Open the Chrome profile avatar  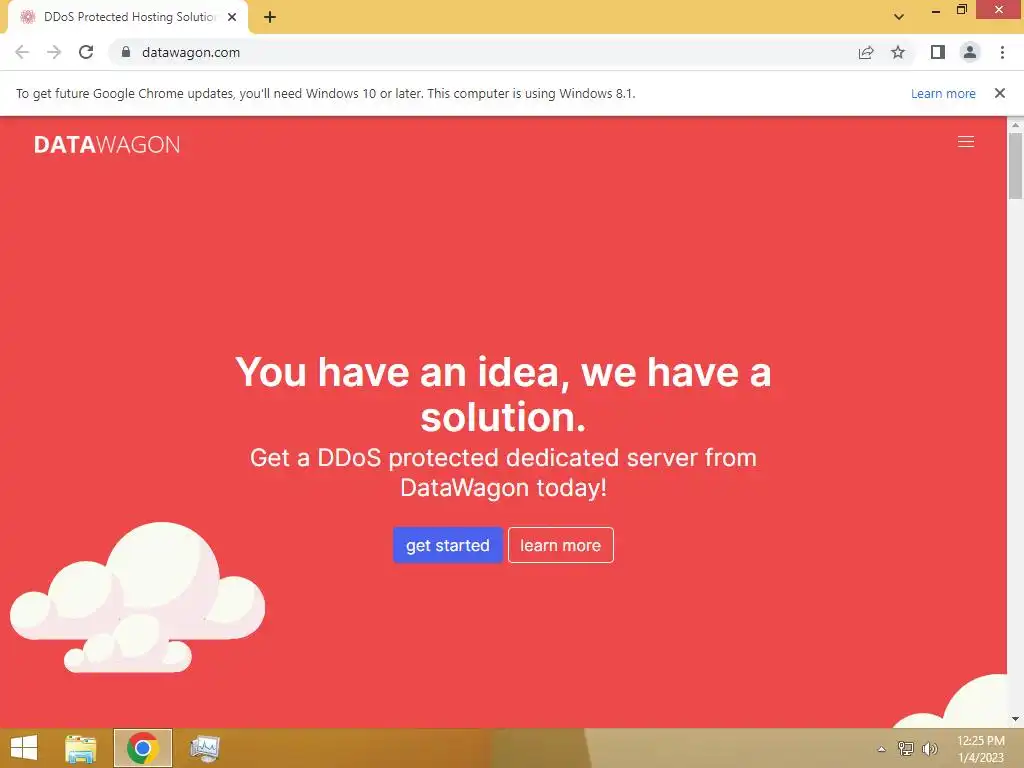point(970,52)
